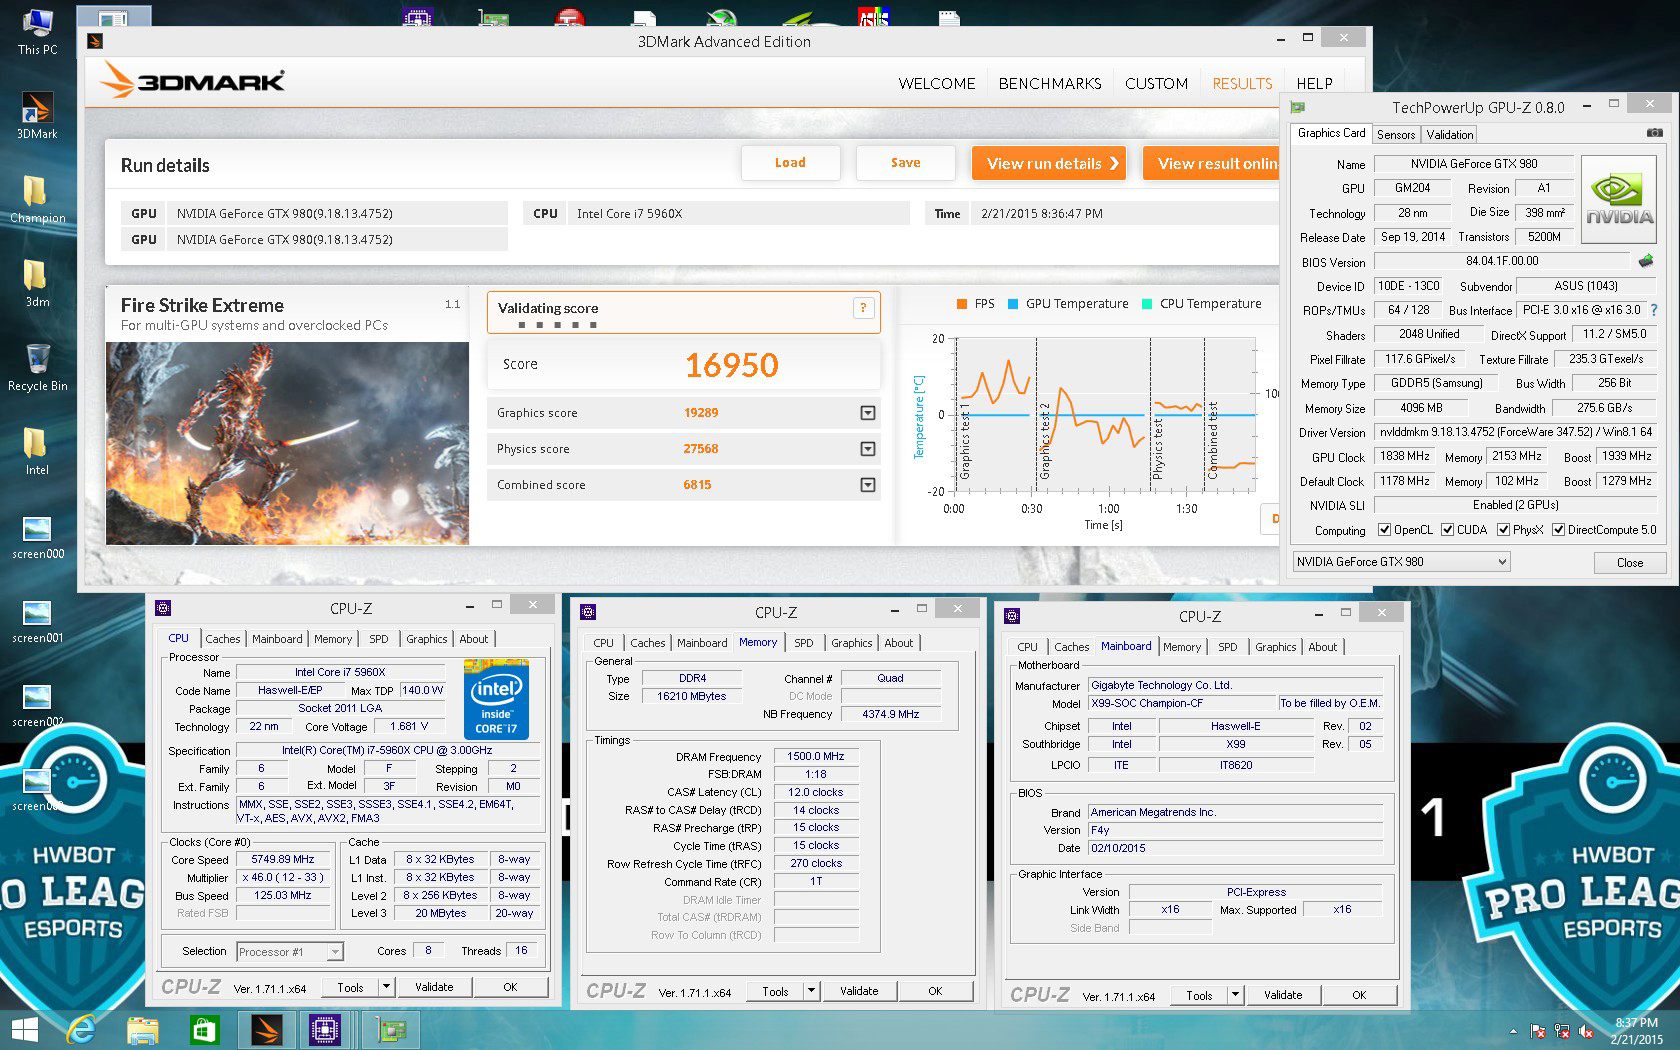This screenshot has width=1680, height=1050.
Task: Toggle the OpenCL checkbox in GPU-Z
Action: (1384, 530)
